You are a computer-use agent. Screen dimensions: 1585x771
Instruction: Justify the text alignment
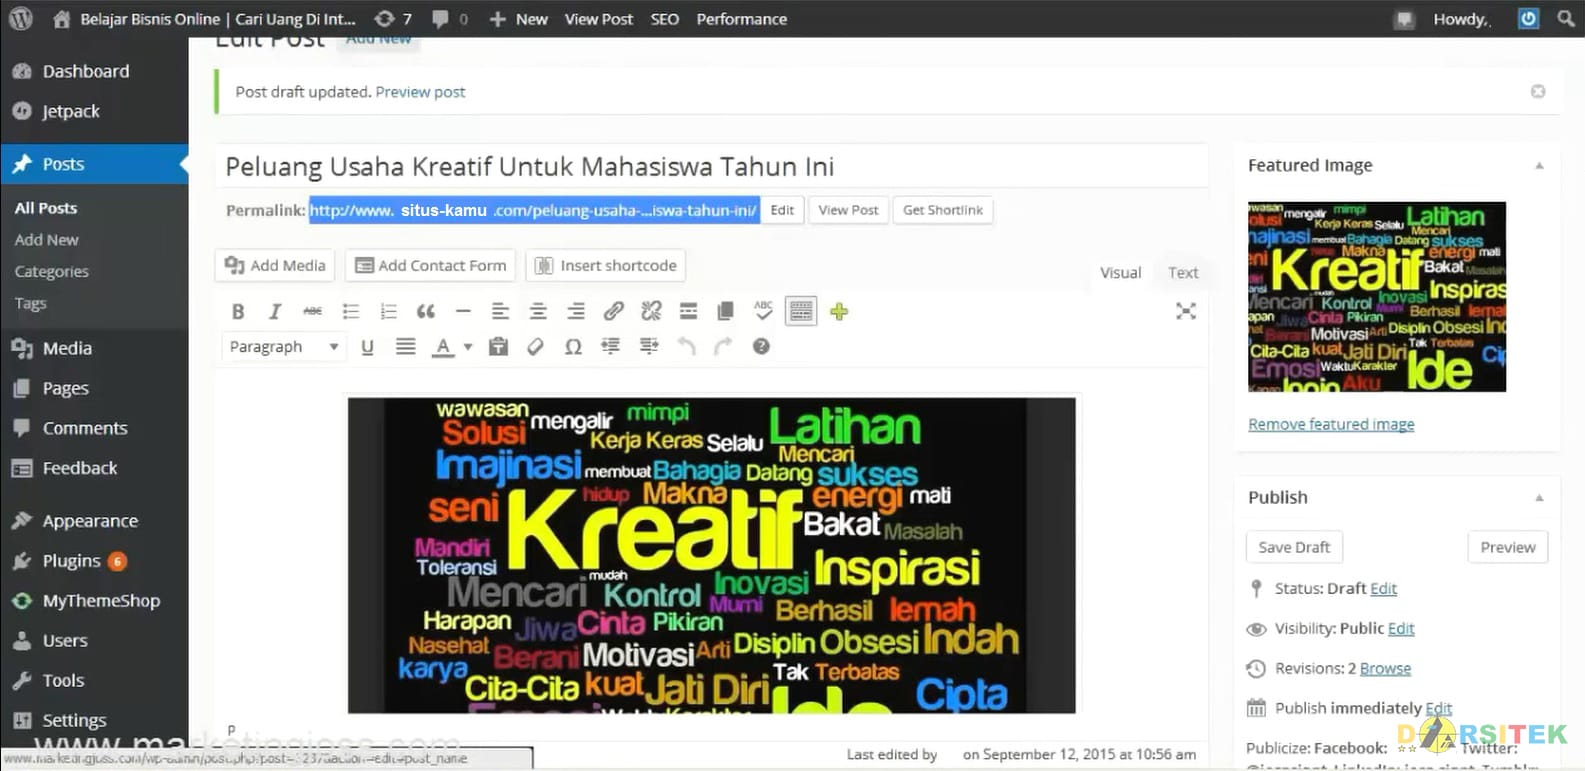(405, 347)
